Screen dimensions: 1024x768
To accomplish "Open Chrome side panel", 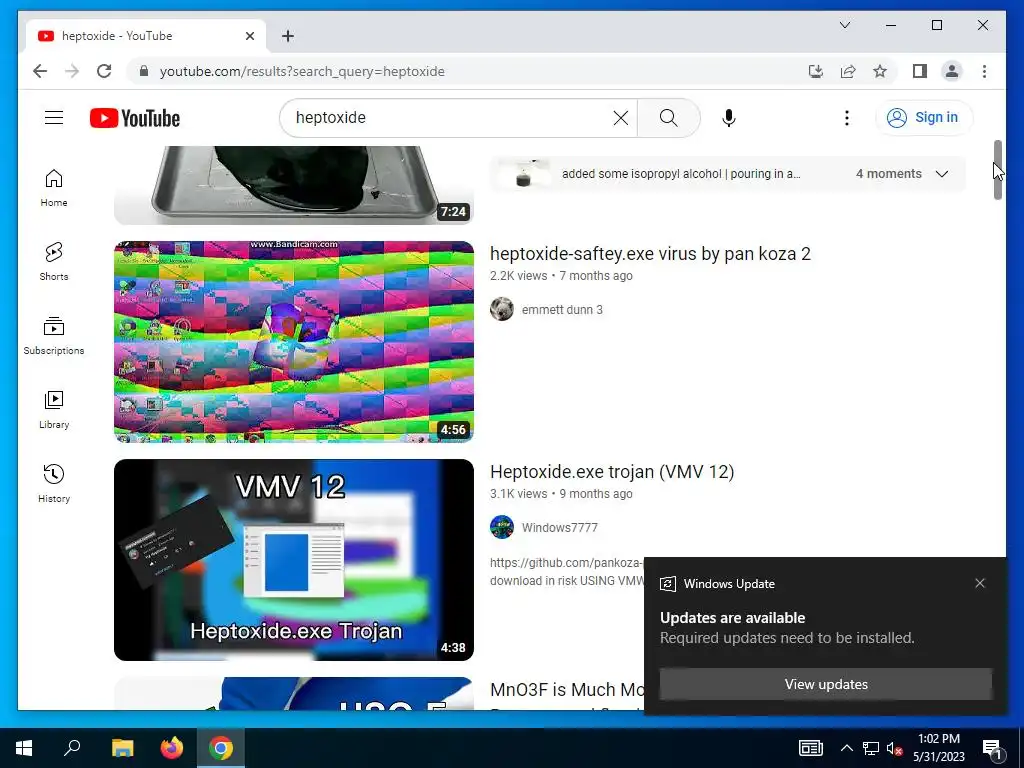I will coord(920,71).
